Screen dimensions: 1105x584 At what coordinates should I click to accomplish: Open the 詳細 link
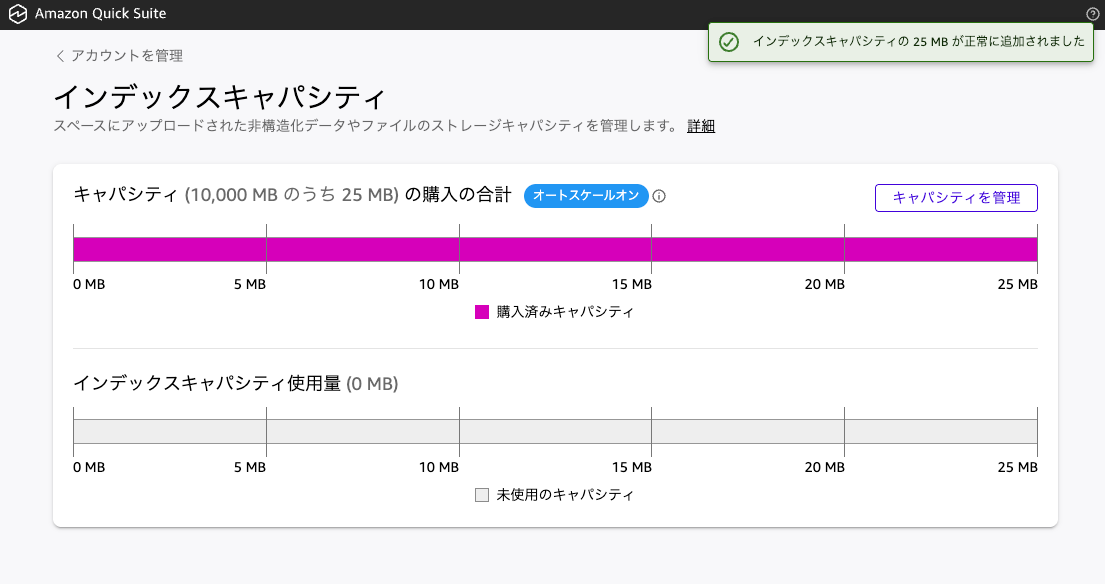click(701, 126)
